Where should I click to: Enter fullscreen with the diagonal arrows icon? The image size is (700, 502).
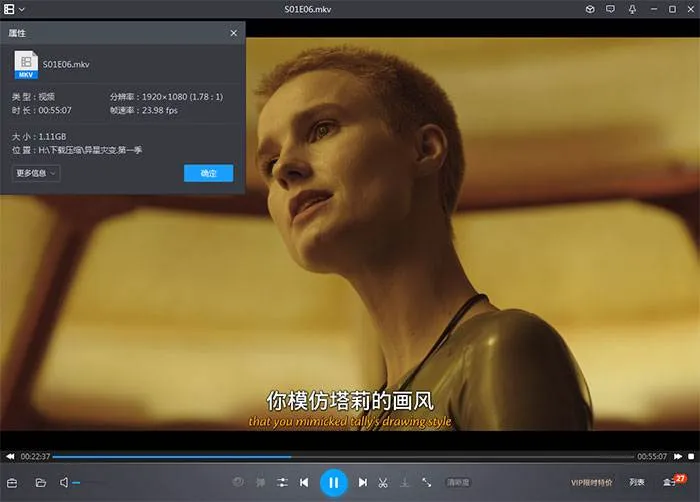pos(426,482)
